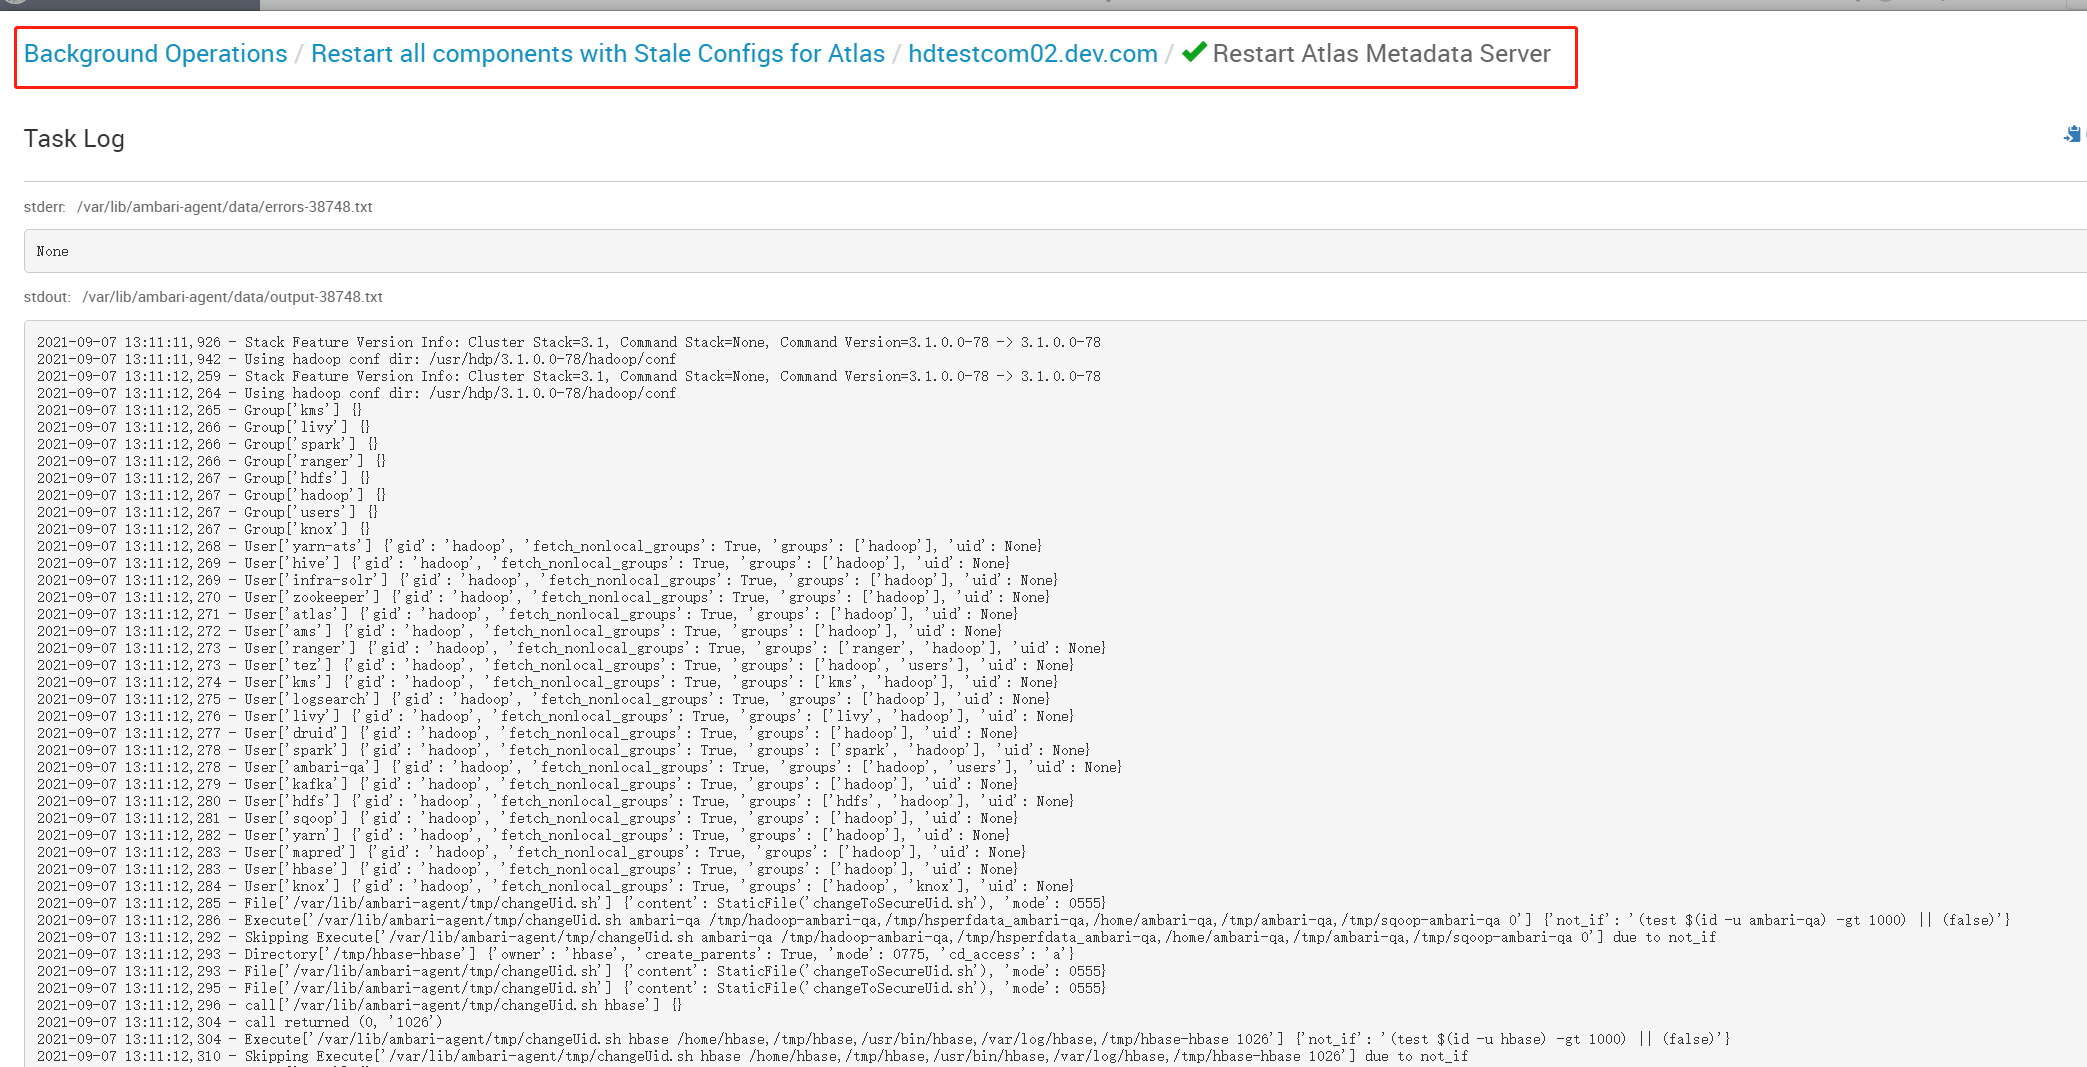Click log line Group['kms'] {}
Viewport: 2087px width, 1067px height.
coord(199,410)
